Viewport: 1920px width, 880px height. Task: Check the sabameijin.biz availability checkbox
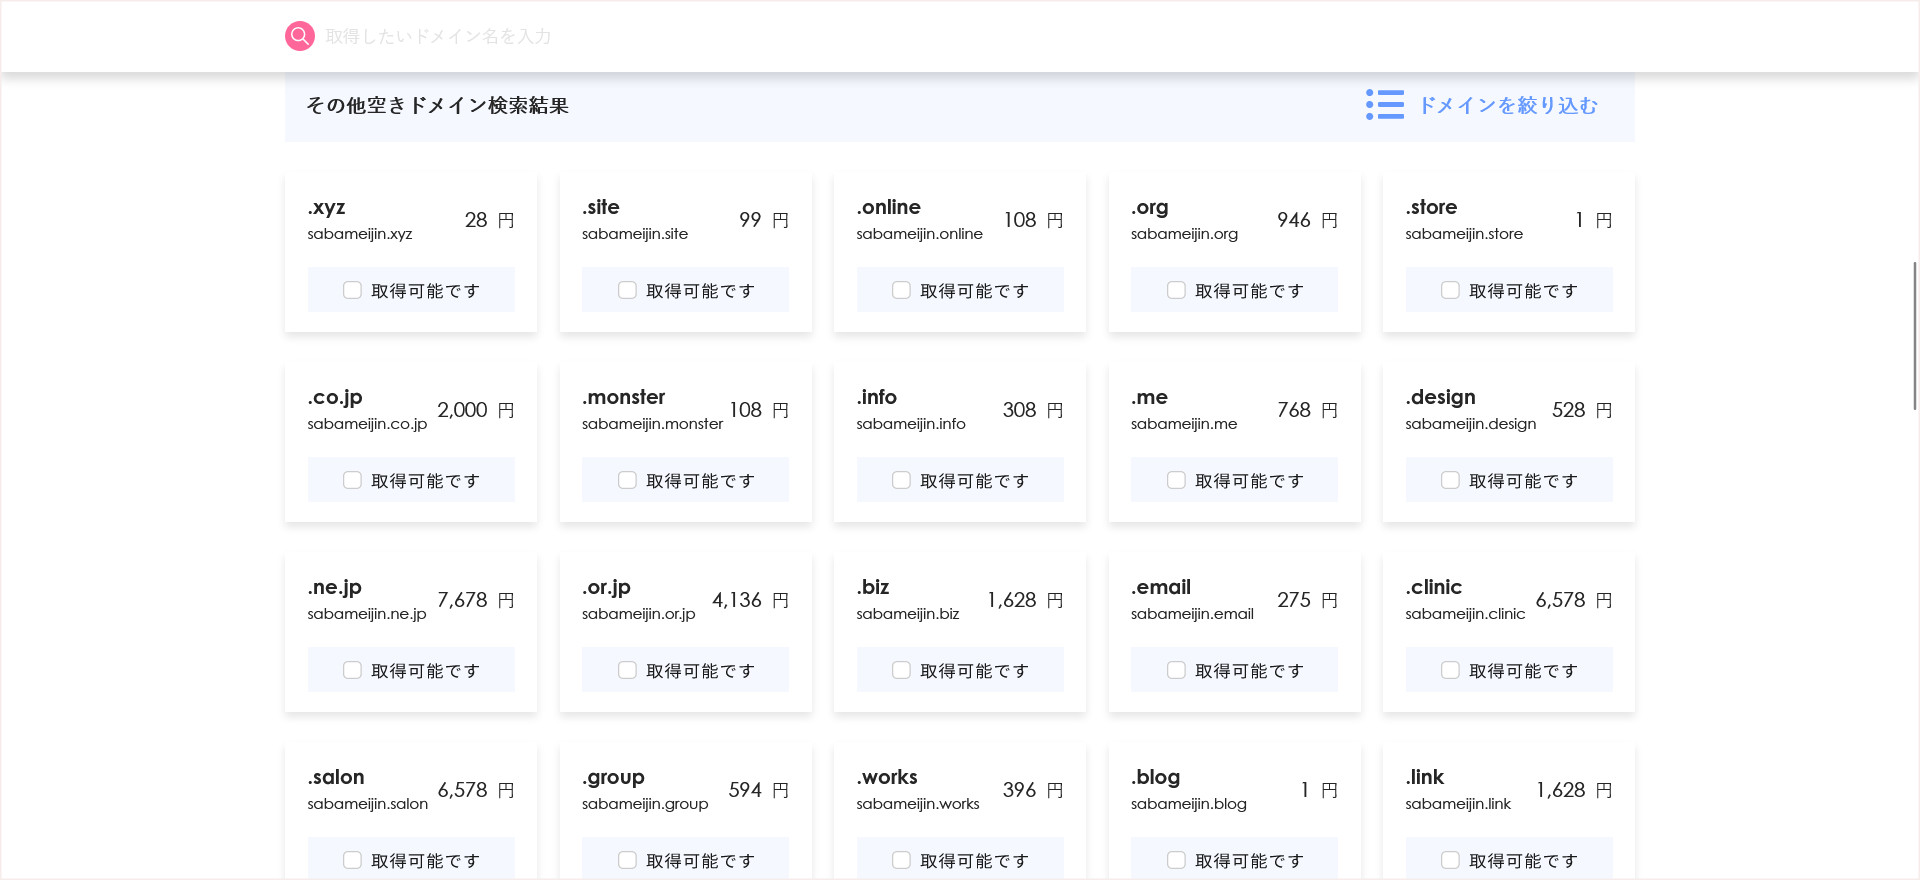tap(901, 670)
